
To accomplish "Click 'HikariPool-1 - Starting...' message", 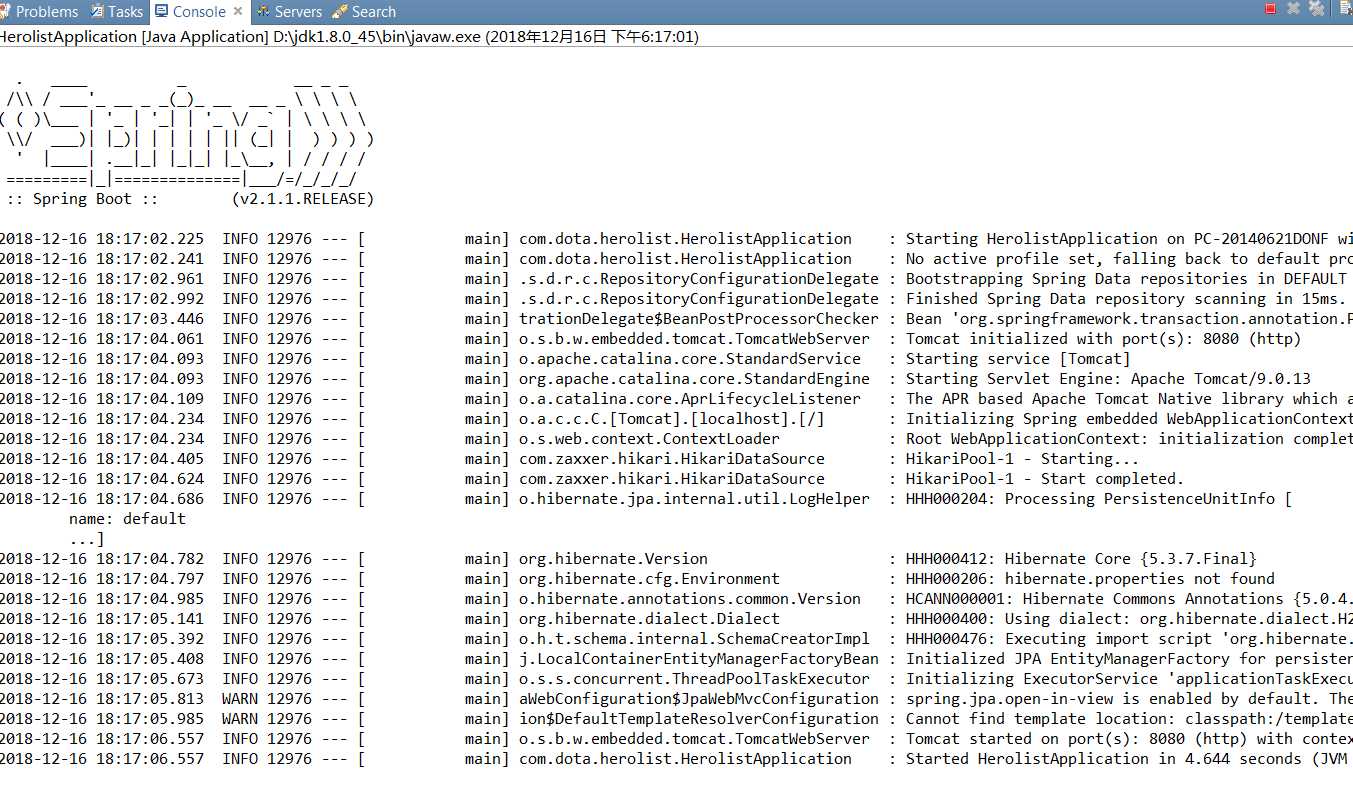I will click(1022, 459).
